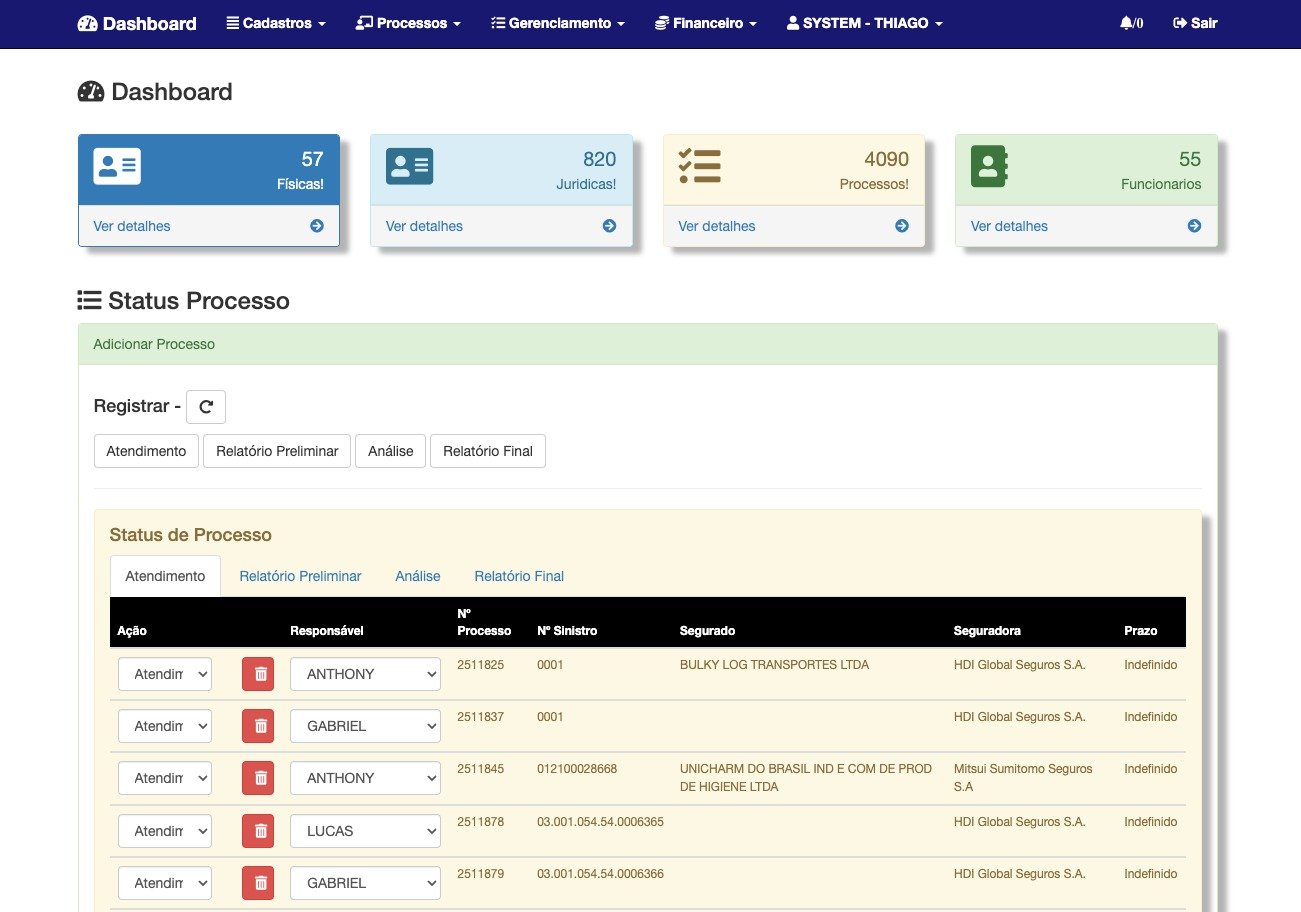Click the red trash icon for process 2511825

click(x=260, y=674)
